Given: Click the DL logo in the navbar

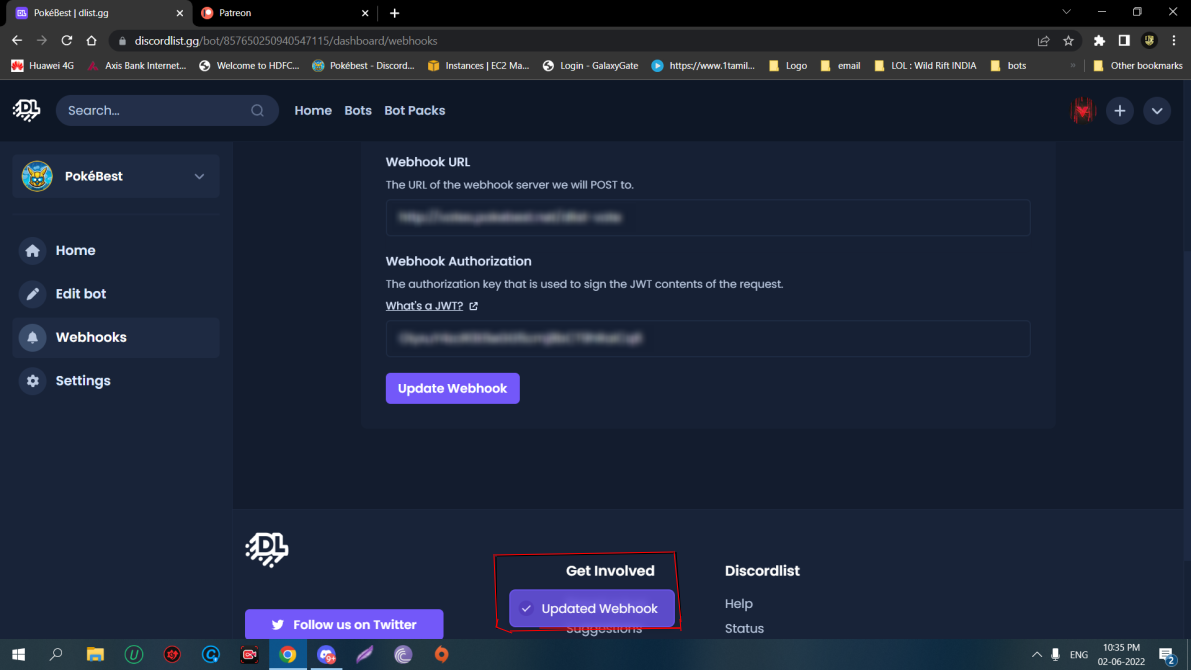Looking at the screenshot, I should [x=25, y=110].
